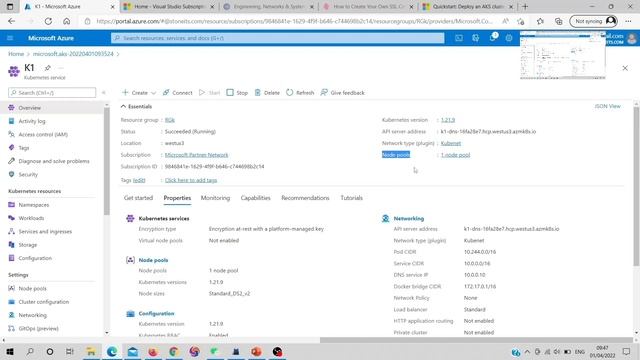The width and height of the screenshot is (640, 360).
Task: Open Microsoft Partner Network subscription link
Action: pos(197,155)
